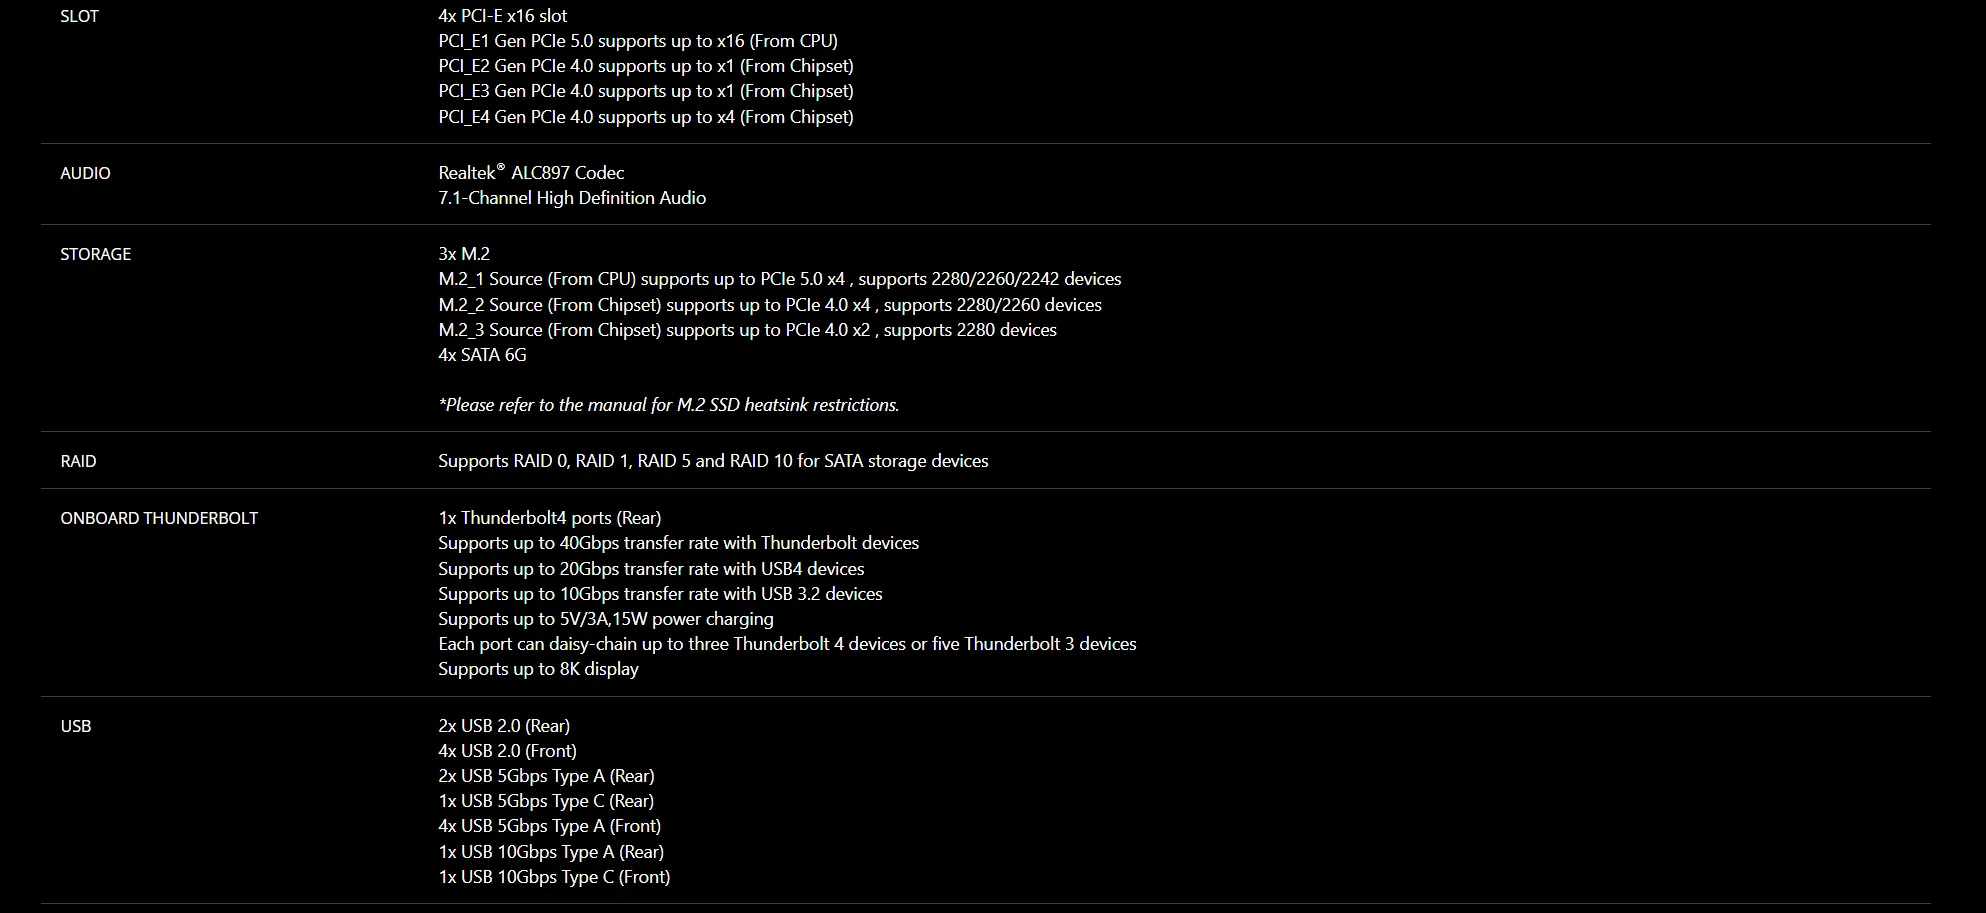Click '7.1-Channel High Definition Audio' text
Image resolution: width=1986 pixels, height=913 pixels.
tap(571, 198)
